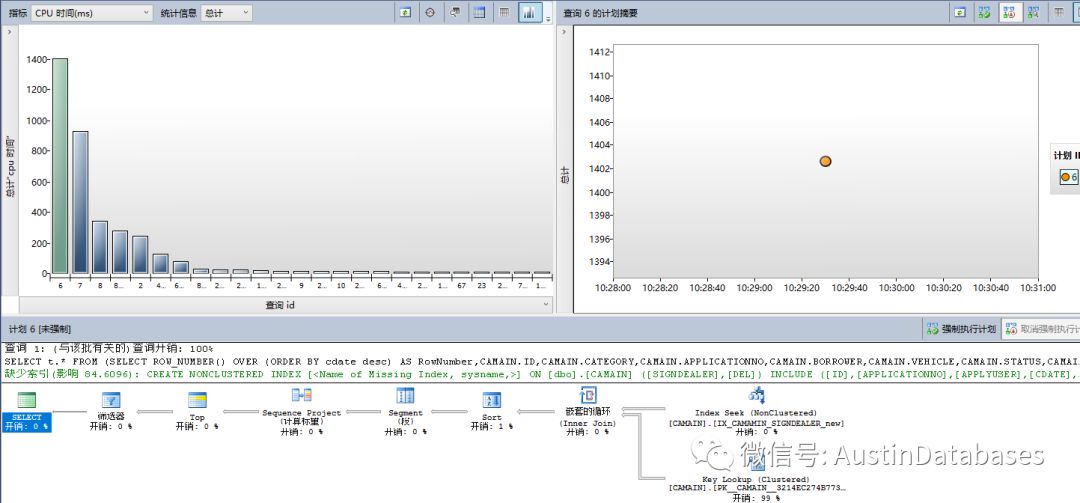Click the Nested Loops (Inner Join) operator
The height and width of the screenshot is (503, 1080).
pyautogui.click(x=588, y=396)
